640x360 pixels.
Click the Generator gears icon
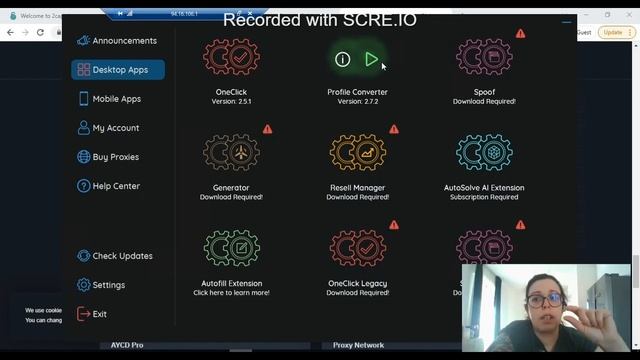231,152
